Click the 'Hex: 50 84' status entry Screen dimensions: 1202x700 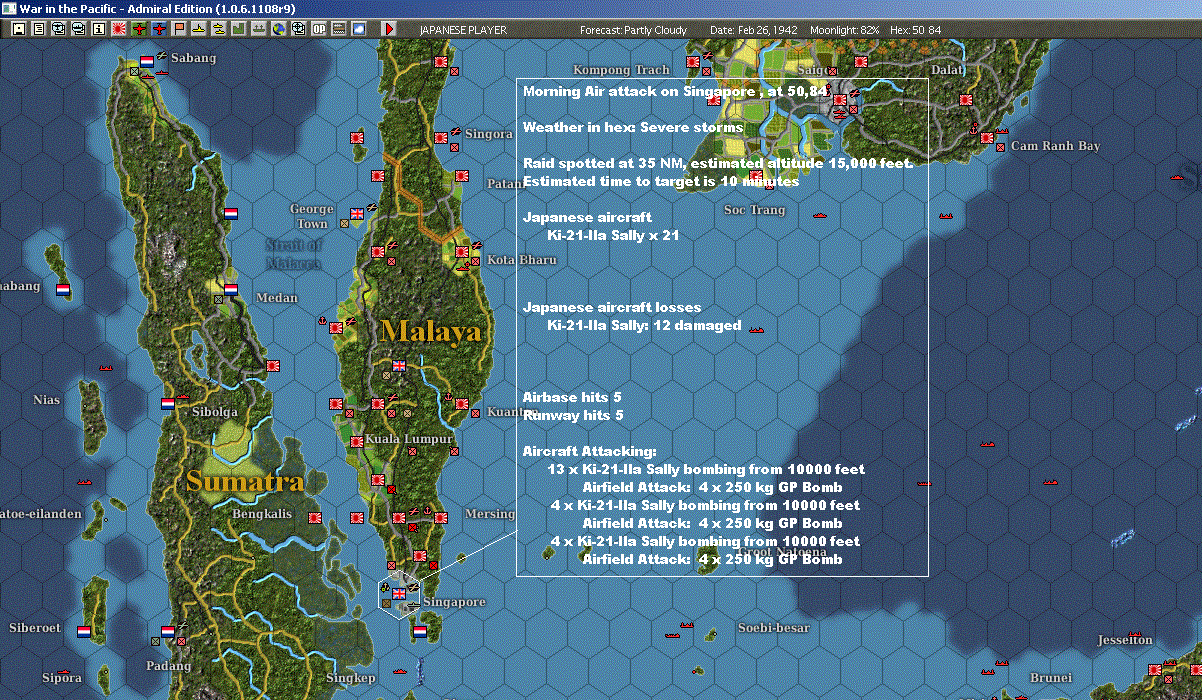[x=914, y=30]
